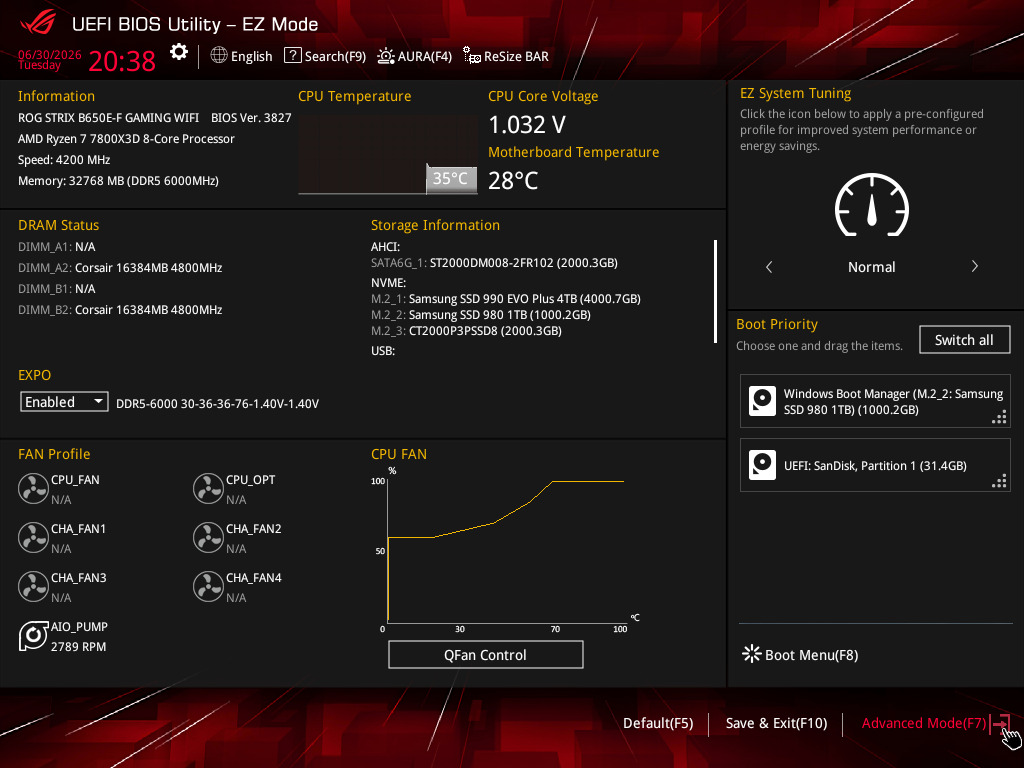Screen dimensions: 1024x768
Task: Click the date 06/30/2026
Action: (x=50, y=54)
